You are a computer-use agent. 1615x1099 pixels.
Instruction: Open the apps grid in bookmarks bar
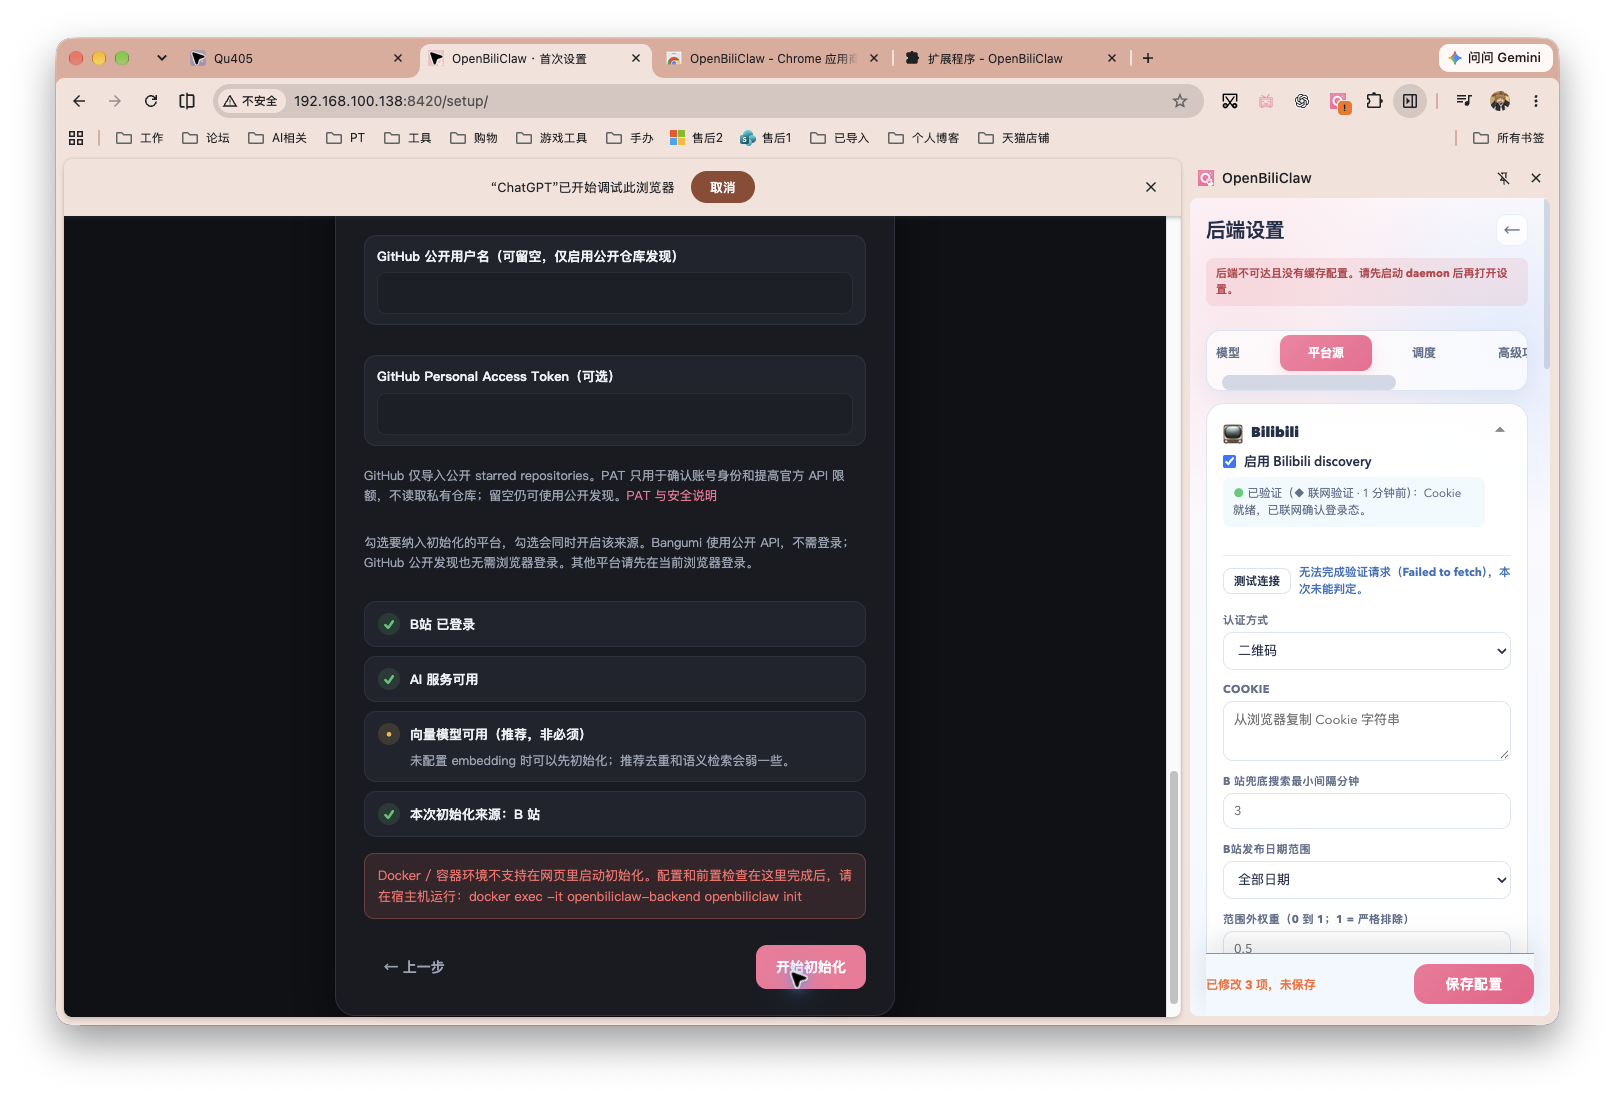click(x=76, y=138)
